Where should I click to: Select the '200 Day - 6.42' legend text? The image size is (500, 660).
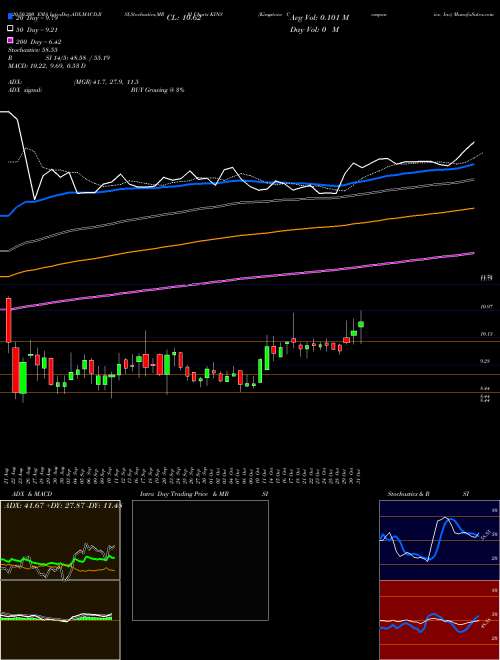click(39, 41)
